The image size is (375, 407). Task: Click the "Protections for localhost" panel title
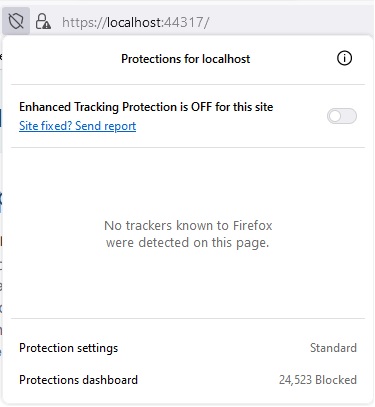[186, 59]
